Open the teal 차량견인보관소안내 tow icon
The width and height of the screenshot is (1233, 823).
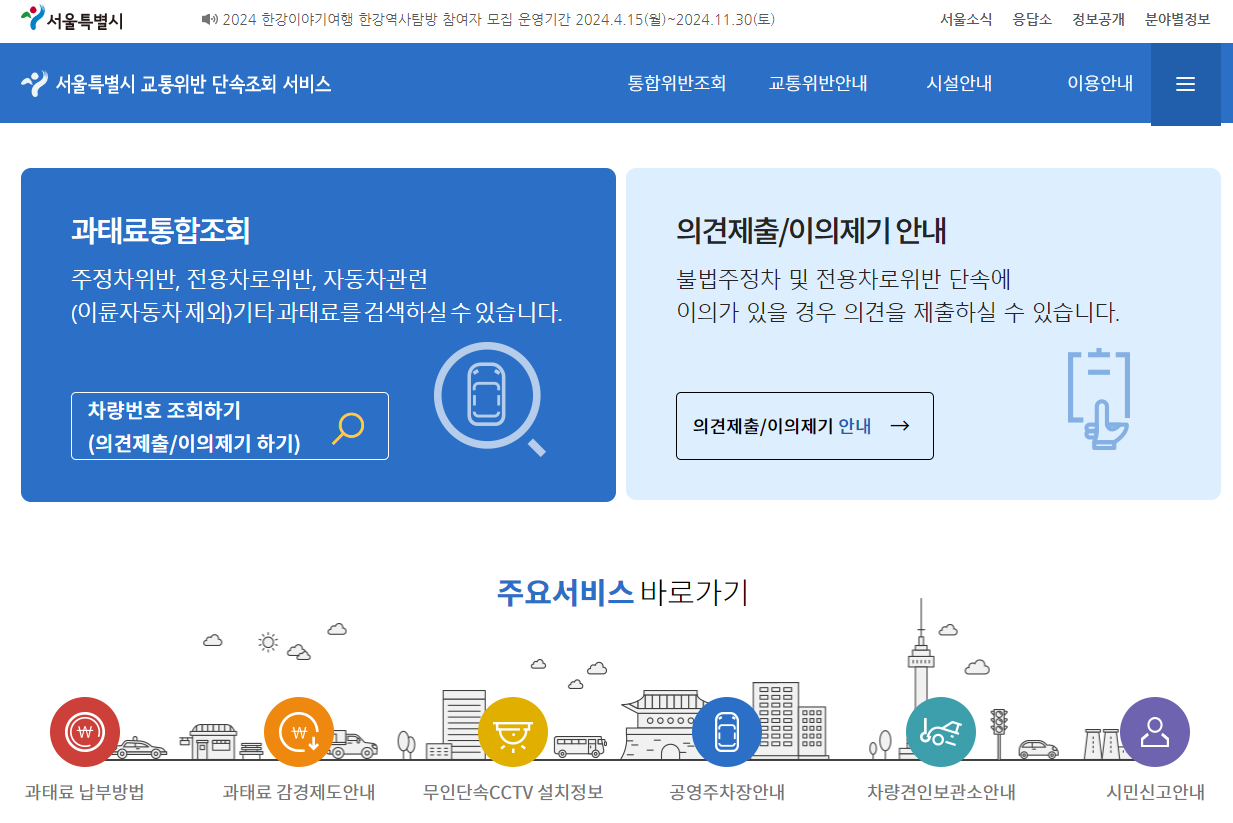(941, 732)
